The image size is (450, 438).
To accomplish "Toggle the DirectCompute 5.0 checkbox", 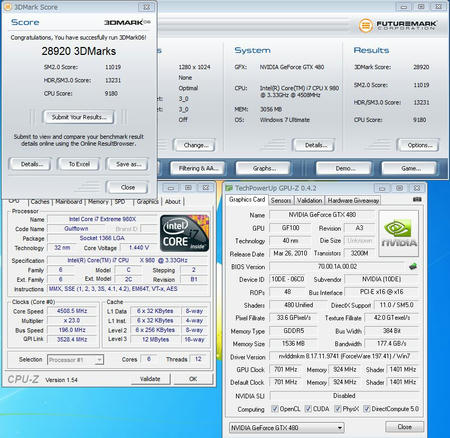I will coord(367,409).
